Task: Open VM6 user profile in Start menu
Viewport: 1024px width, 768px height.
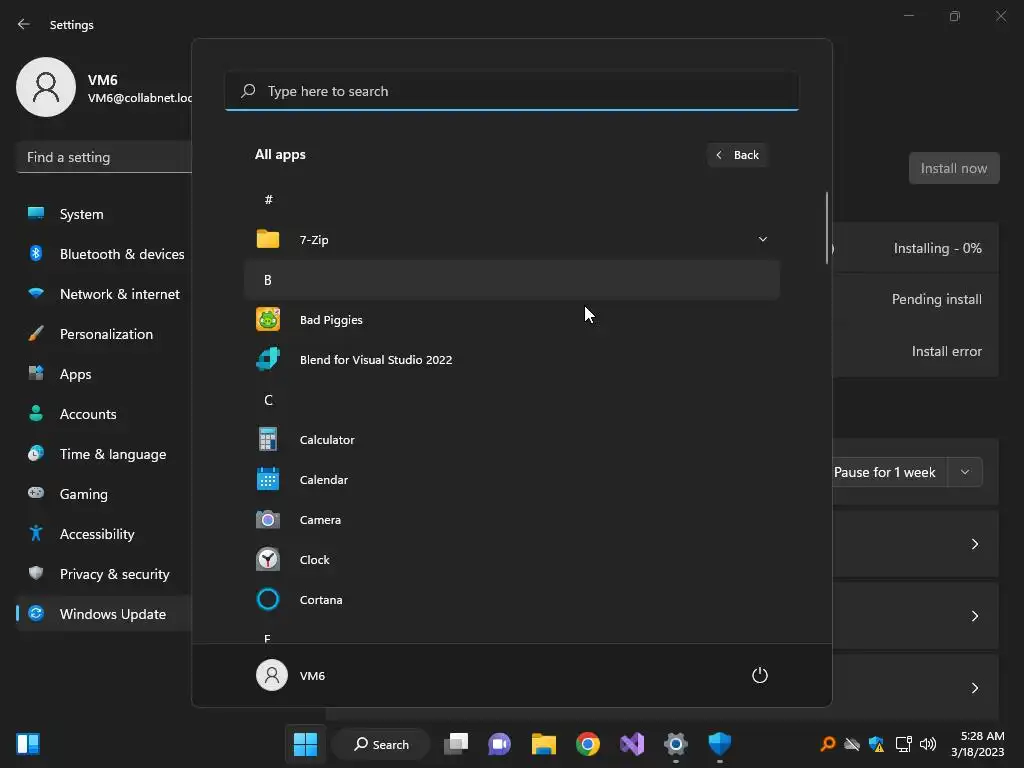Action: pos(291,675)
